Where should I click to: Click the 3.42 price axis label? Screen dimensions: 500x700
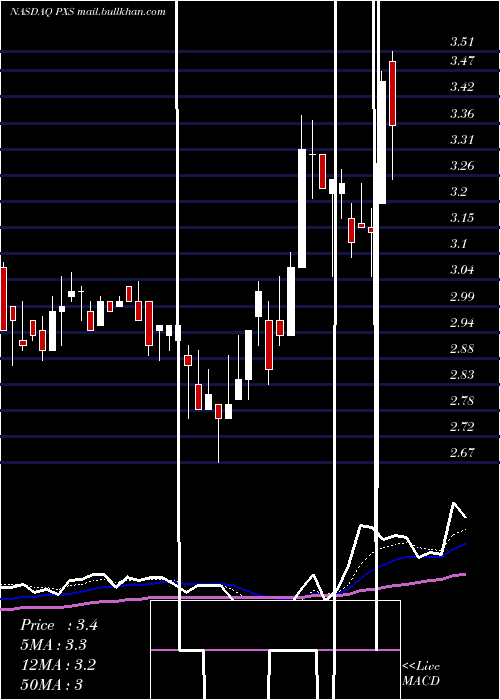462,87
